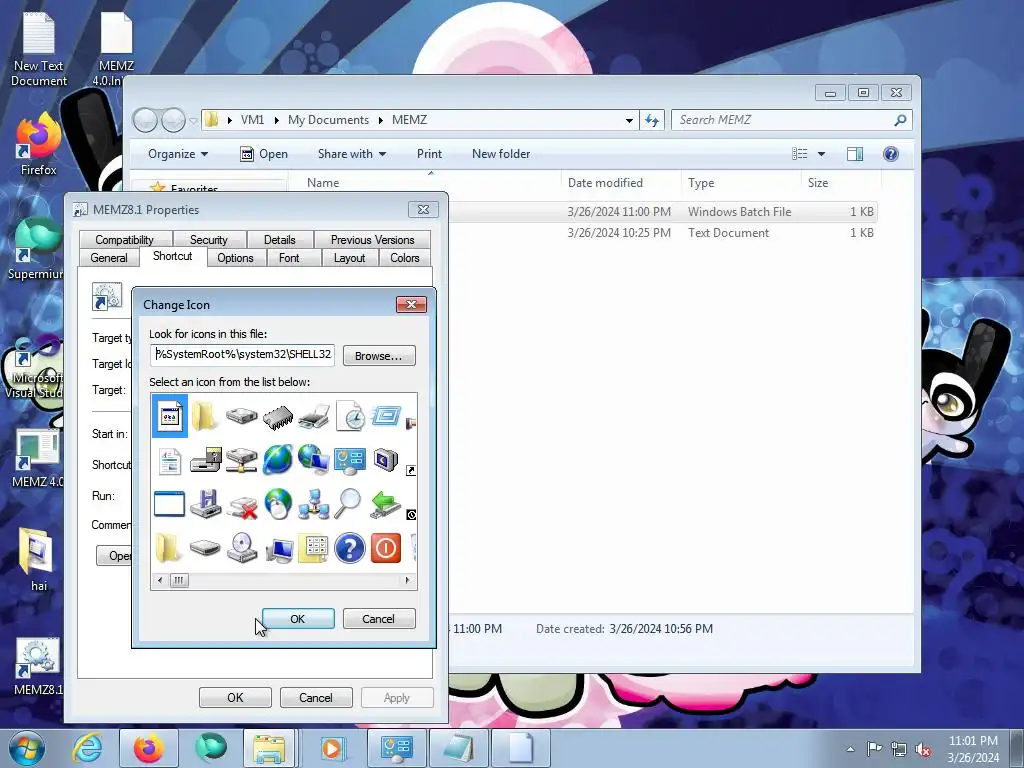Image resolution: width=1024 pixels, height=768 pixels.
Task: Choose the Internet Explorer globe icon in list
Action: click(x=278, y=460)
